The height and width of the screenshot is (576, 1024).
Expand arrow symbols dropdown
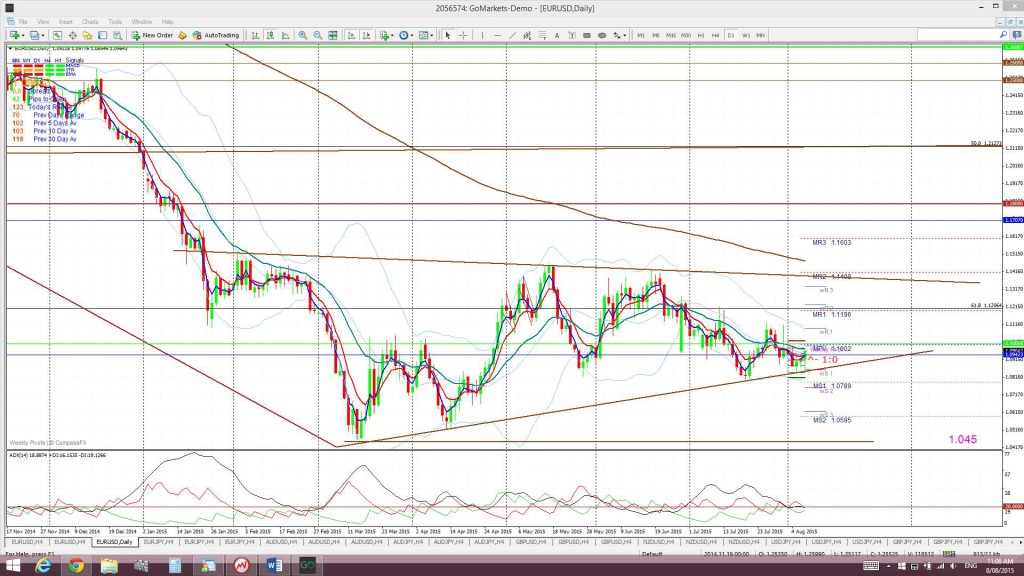[x=625, y=35]
